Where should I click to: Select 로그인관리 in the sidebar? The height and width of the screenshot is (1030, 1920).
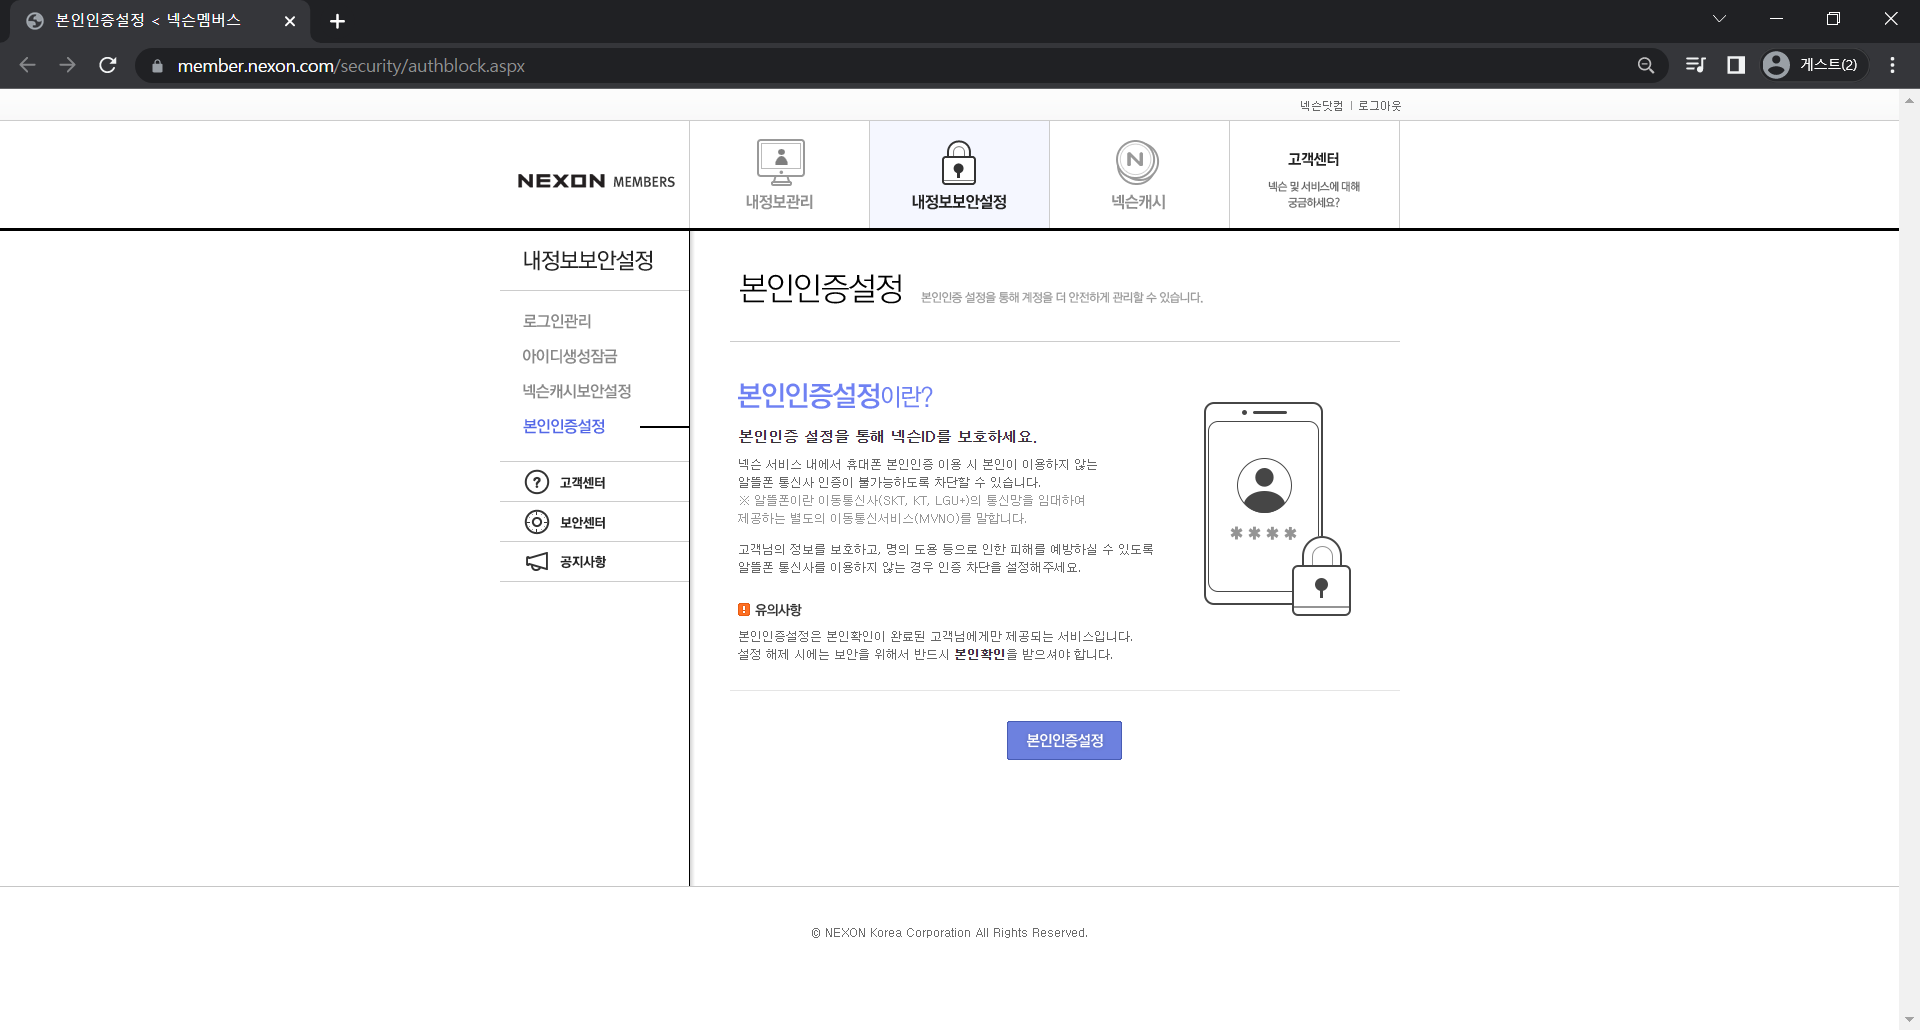click(x=557, y=321)
